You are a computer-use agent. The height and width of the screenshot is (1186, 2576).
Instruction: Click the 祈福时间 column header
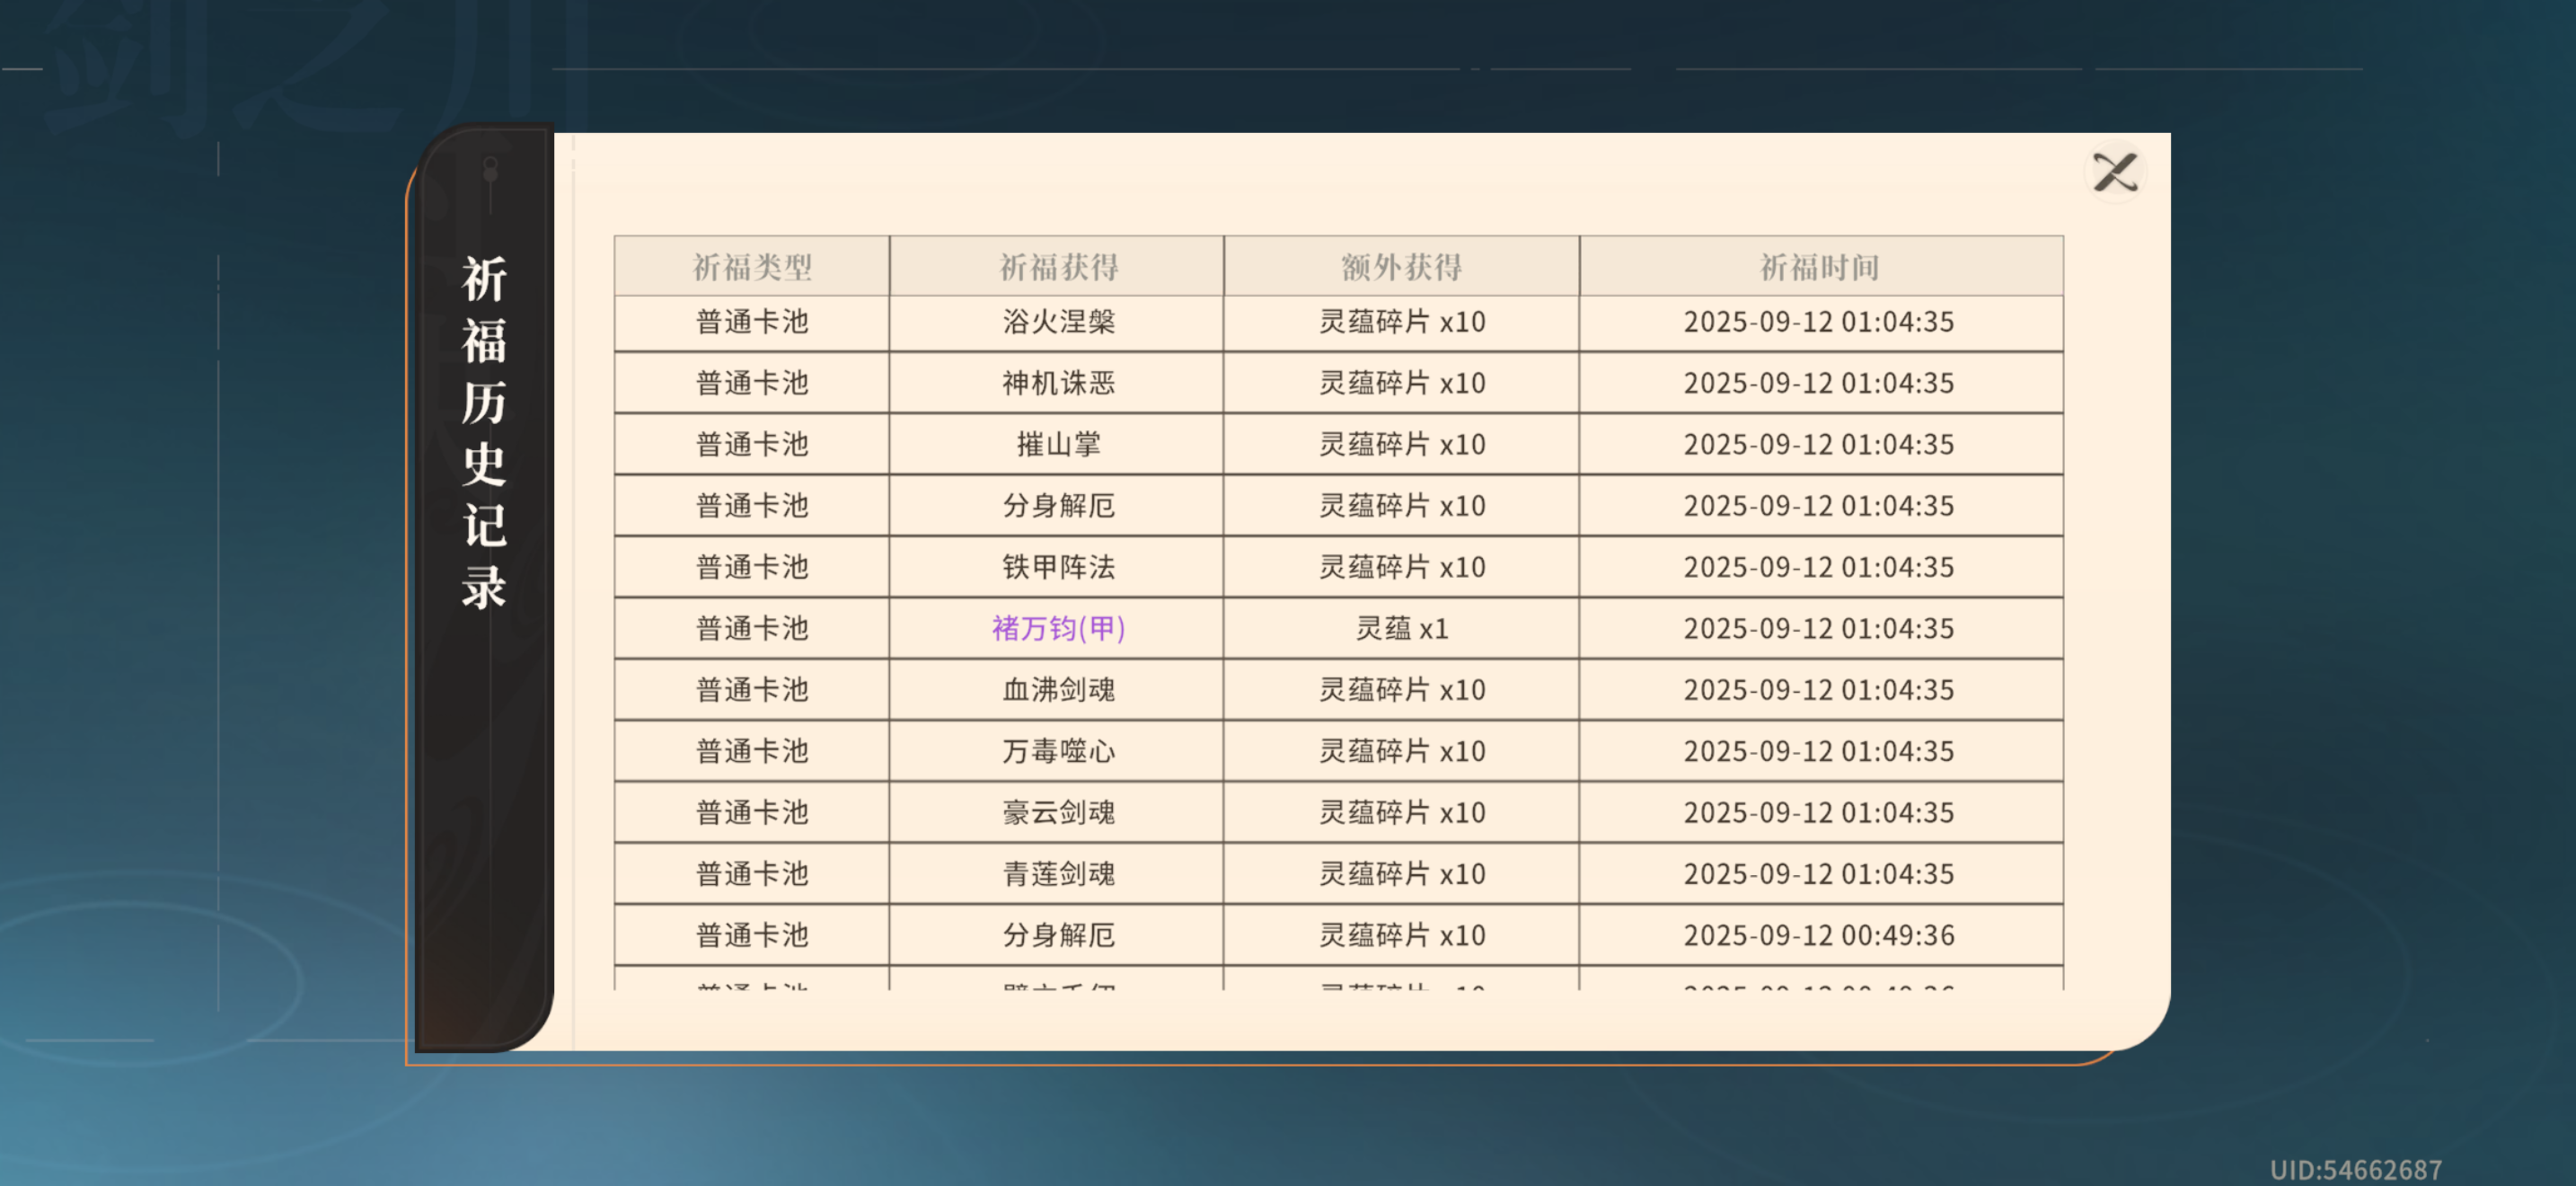point(1819,267)
